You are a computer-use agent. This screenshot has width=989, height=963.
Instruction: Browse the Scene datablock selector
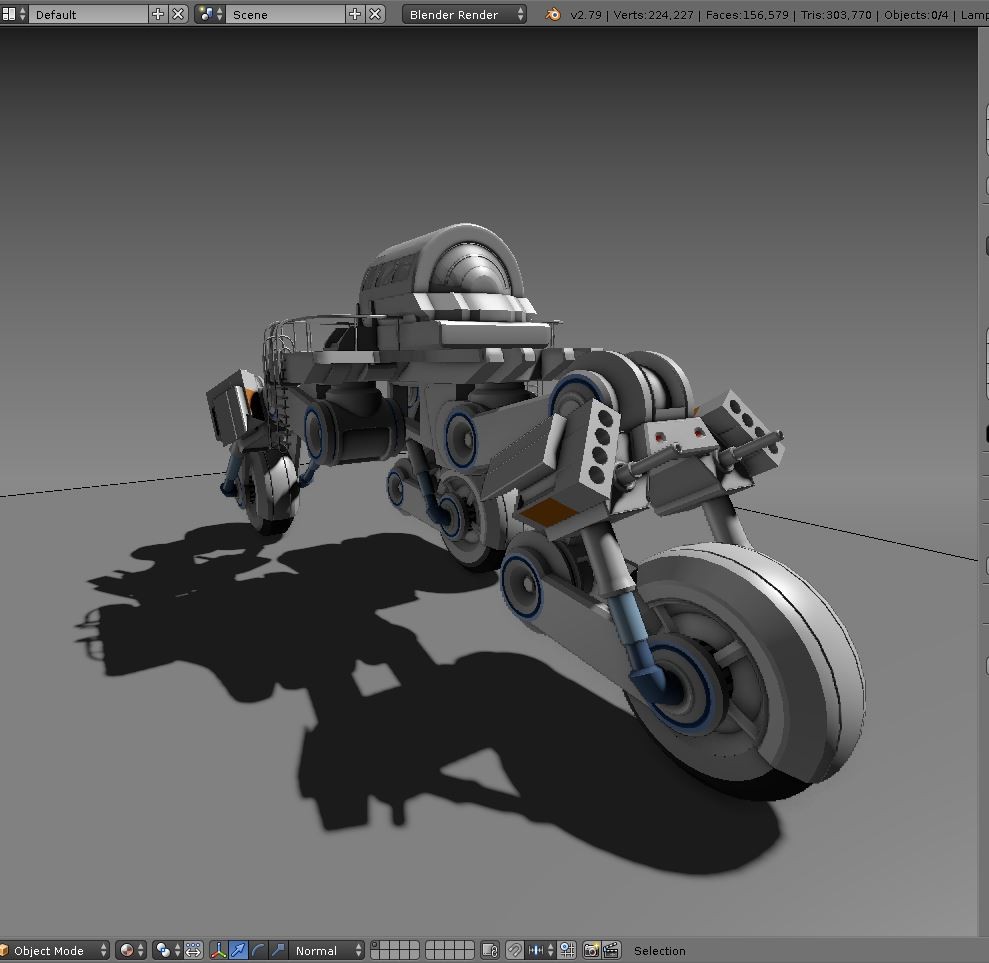pyautogui.click(x=208, y=14)
